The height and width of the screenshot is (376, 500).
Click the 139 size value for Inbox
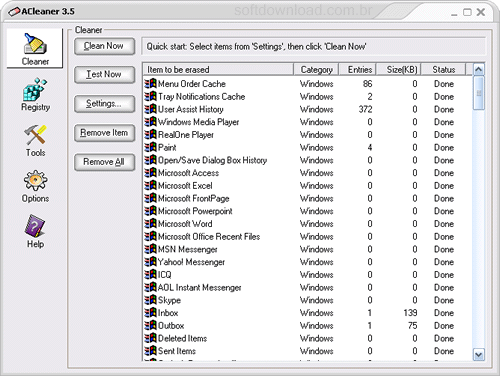[410, 313]
